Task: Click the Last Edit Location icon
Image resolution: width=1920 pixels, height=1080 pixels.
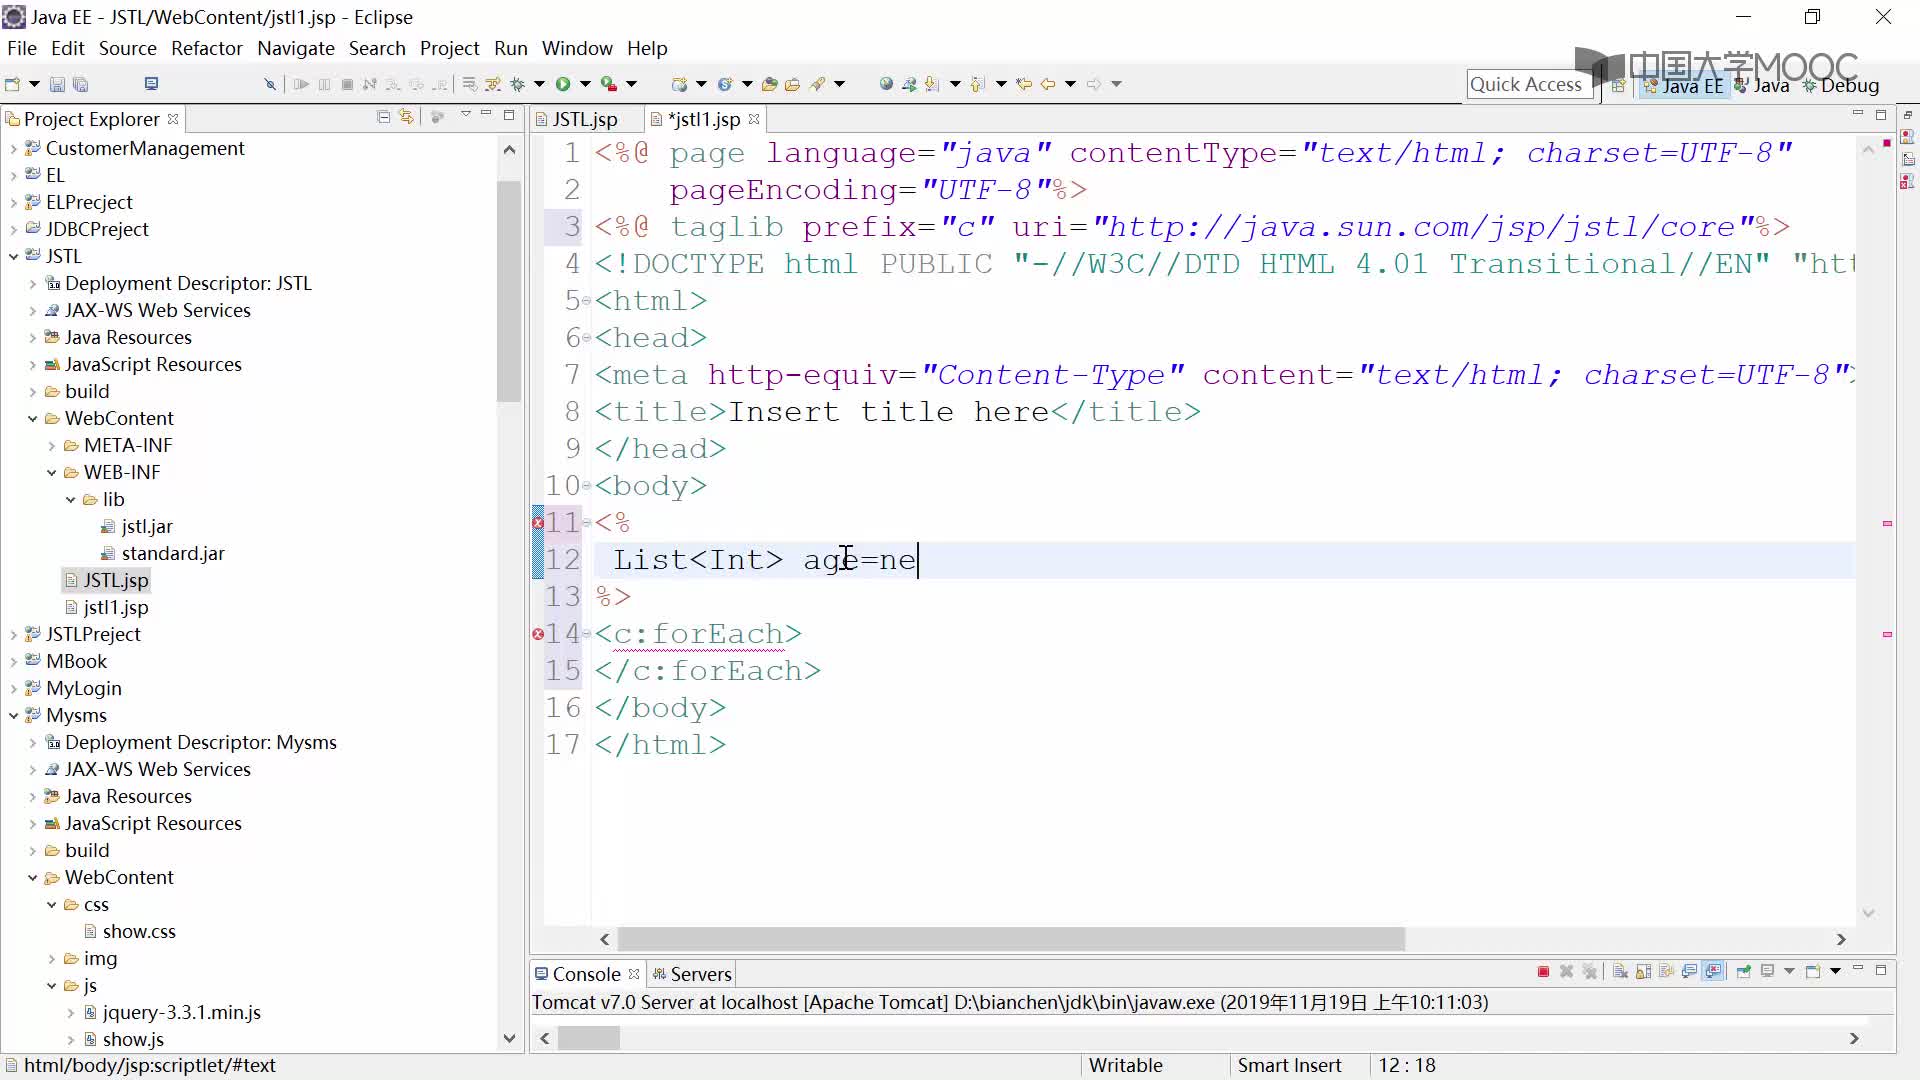Action: (x=1024, y=84)
